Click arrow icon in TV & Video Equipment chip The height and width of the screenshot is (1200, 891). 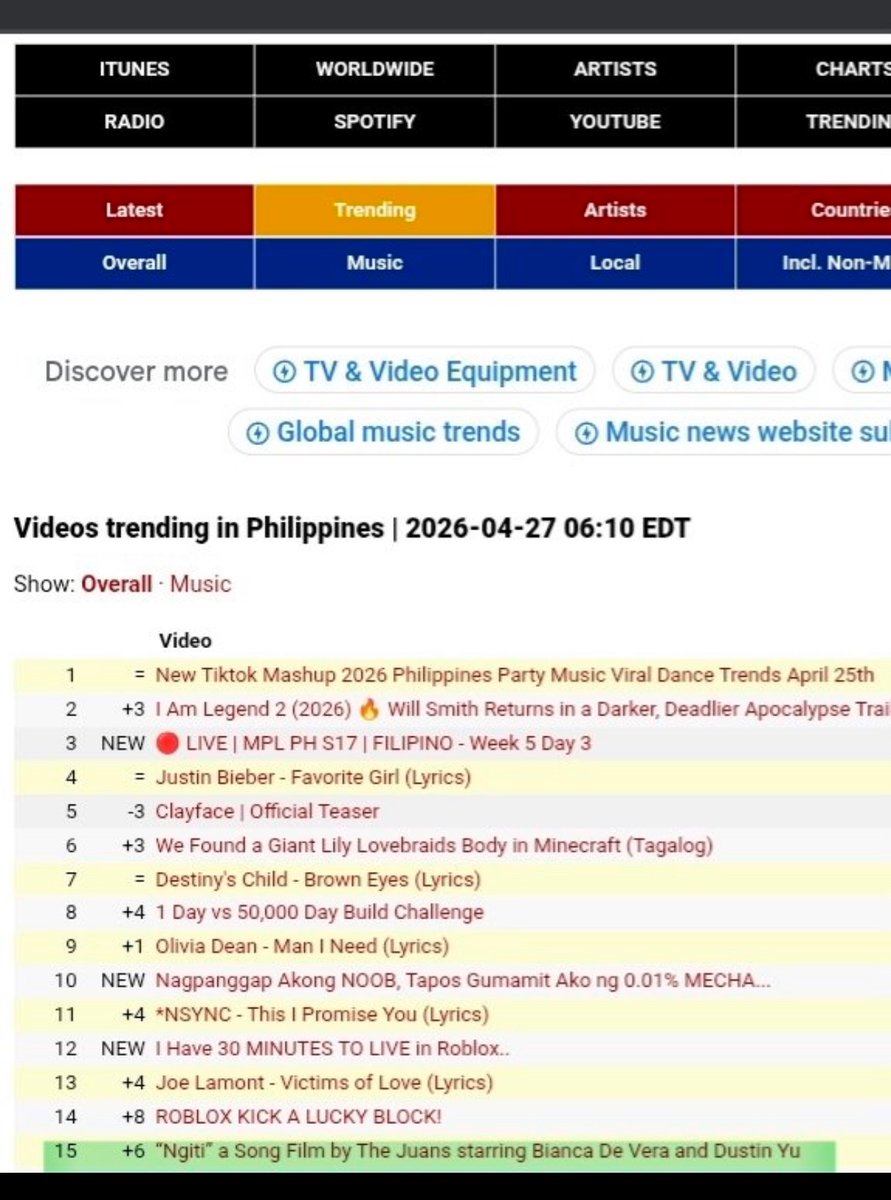coord(285,373)
